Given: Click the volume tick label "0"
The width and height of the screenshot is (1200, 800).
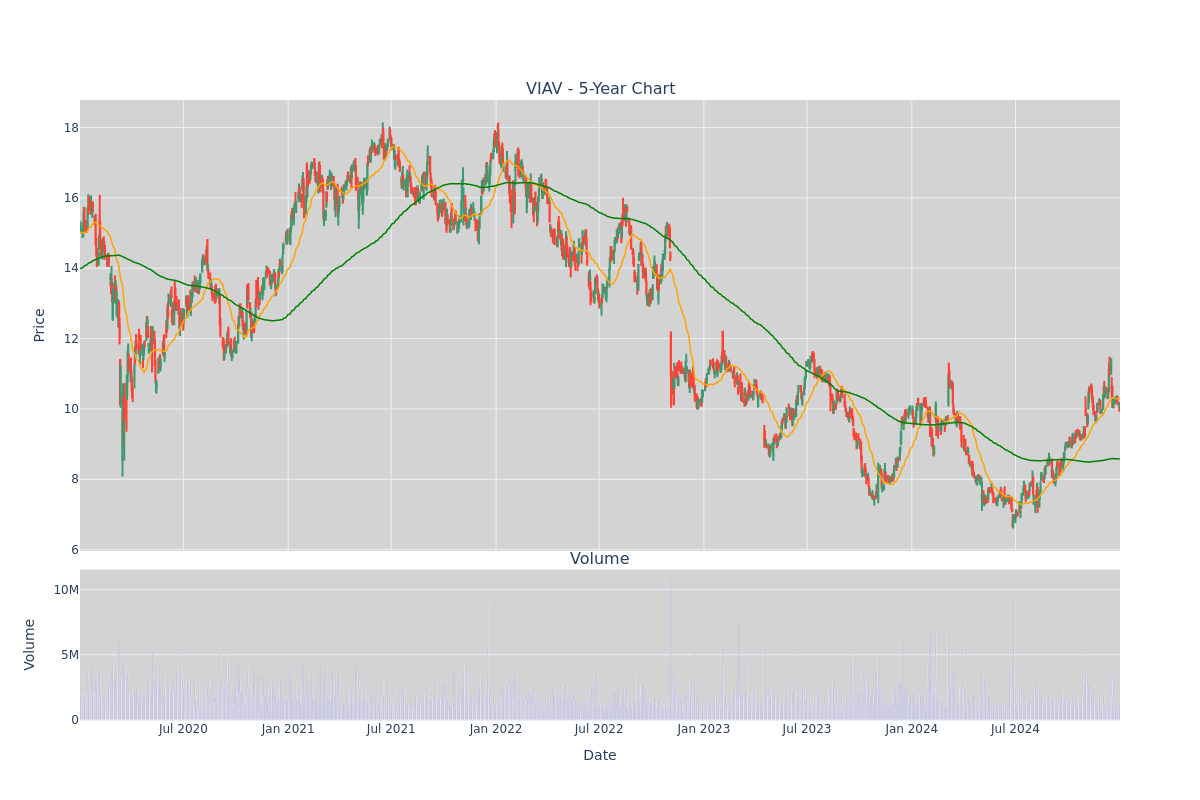Looking at the screenshot, I should 75,720.
